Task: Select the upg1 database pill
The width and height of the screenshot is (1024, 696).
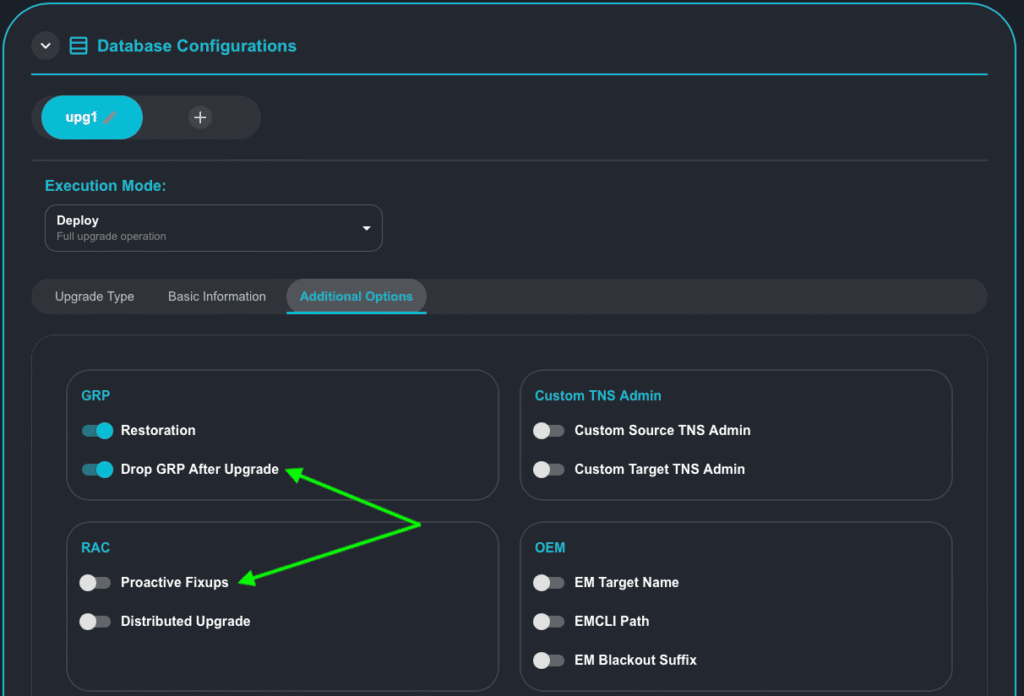Action: (x=81, y=118)
